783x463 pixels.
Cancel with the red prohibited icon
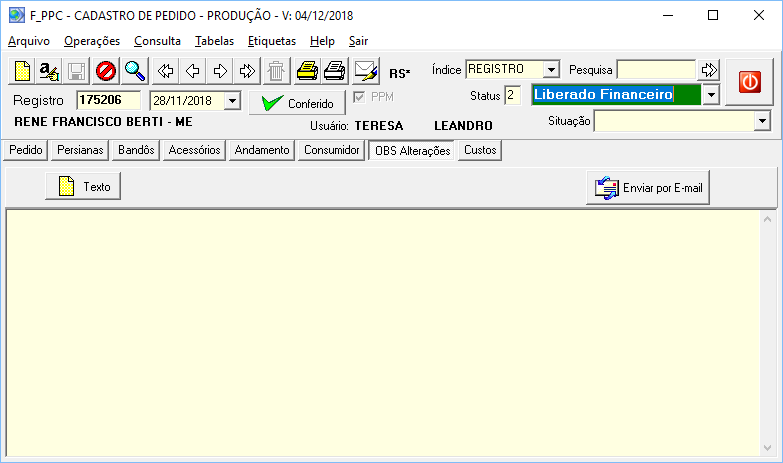pyautogui.click(x=106, y=71)
